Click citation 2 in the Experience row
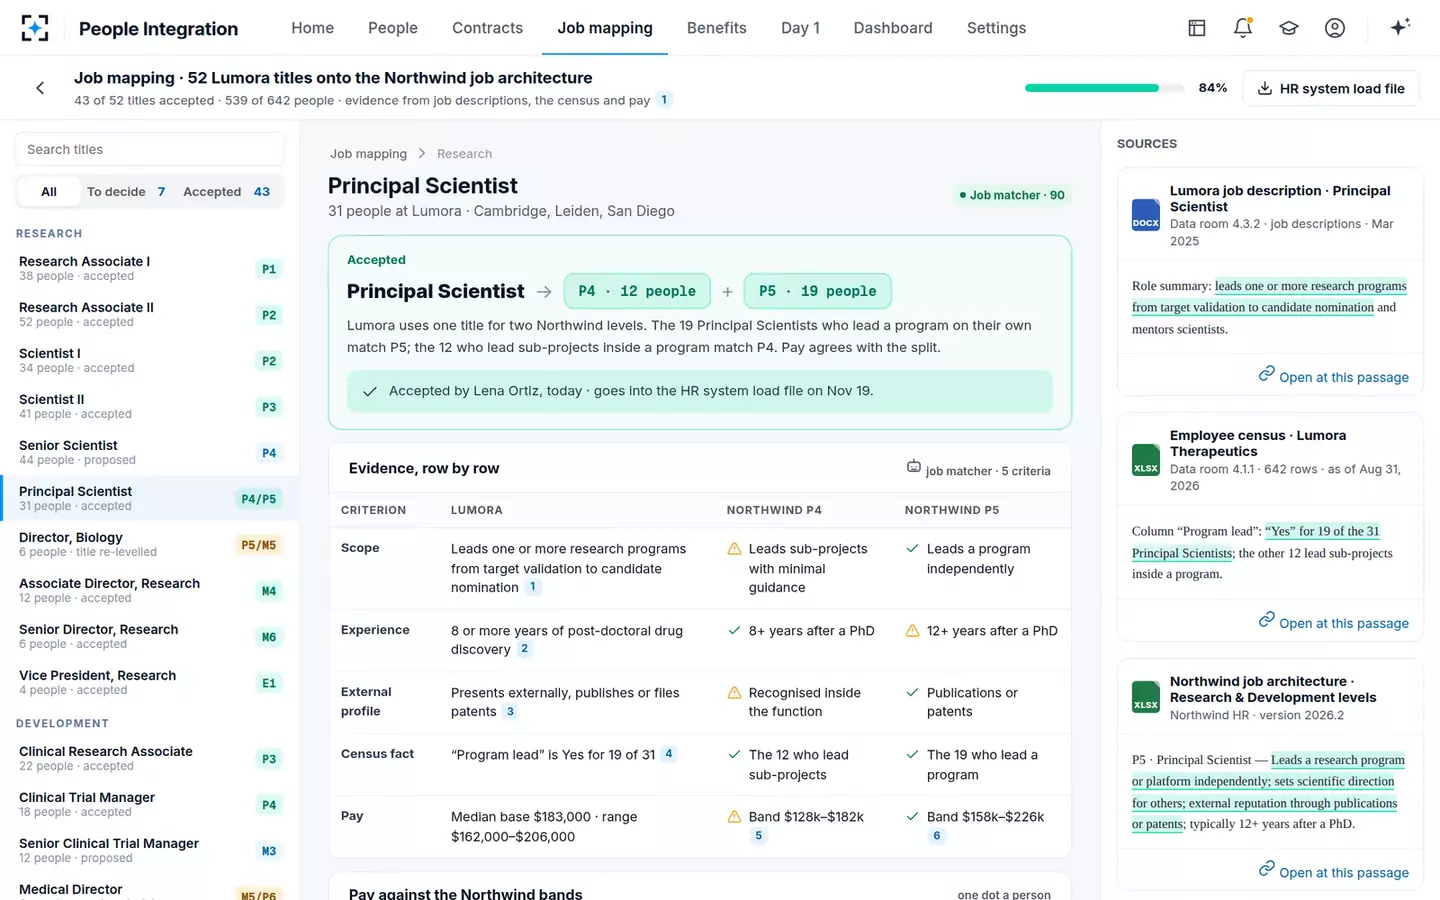The image size is (1440, 900). click(524, 649)
